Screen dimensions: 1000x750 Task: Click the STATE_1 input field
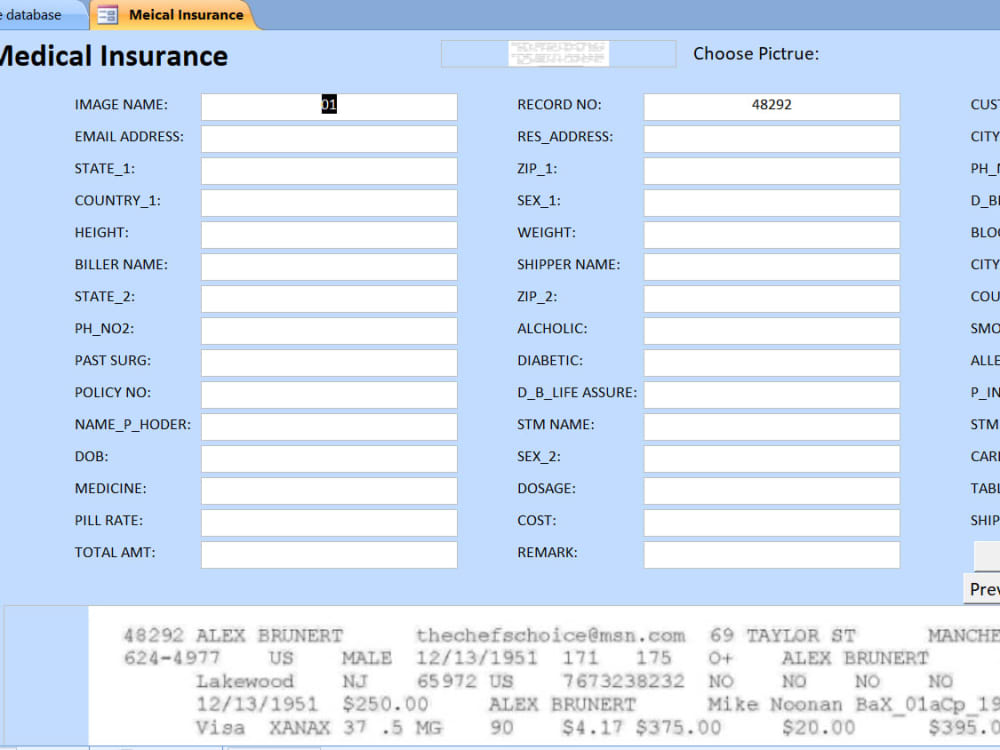click(x=329, y=171)
